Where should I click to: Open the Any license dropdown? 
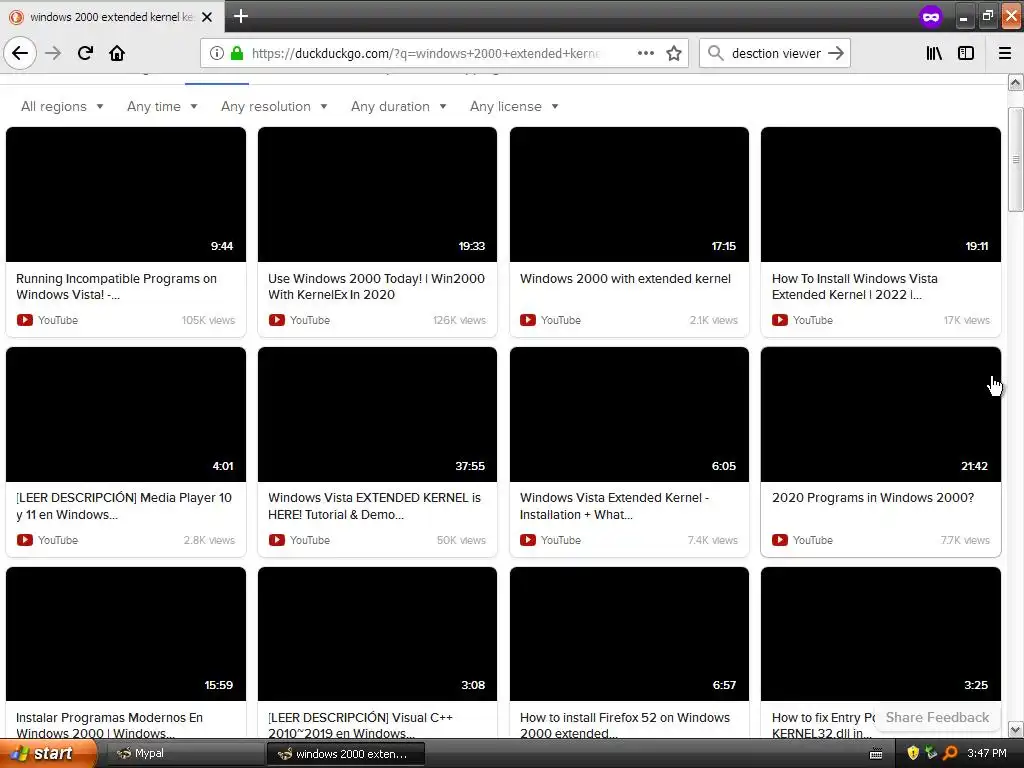pyautogui.click(x=514, y=106)
